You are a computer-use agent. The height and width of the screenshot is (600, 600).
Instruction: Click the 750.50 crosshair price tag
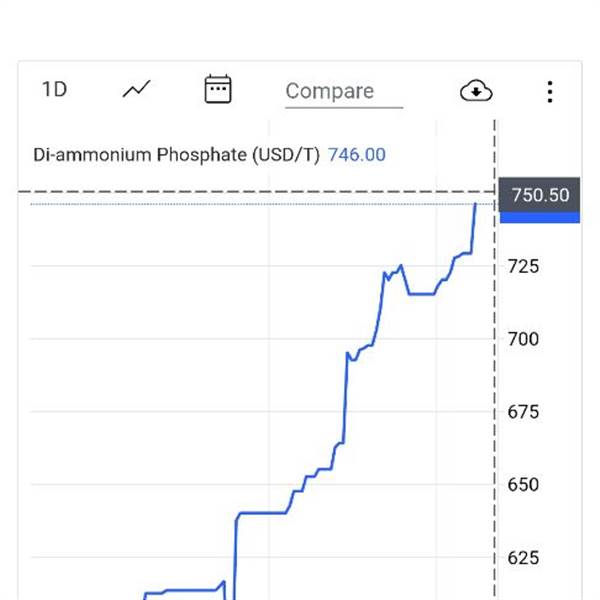coord(540,195)
